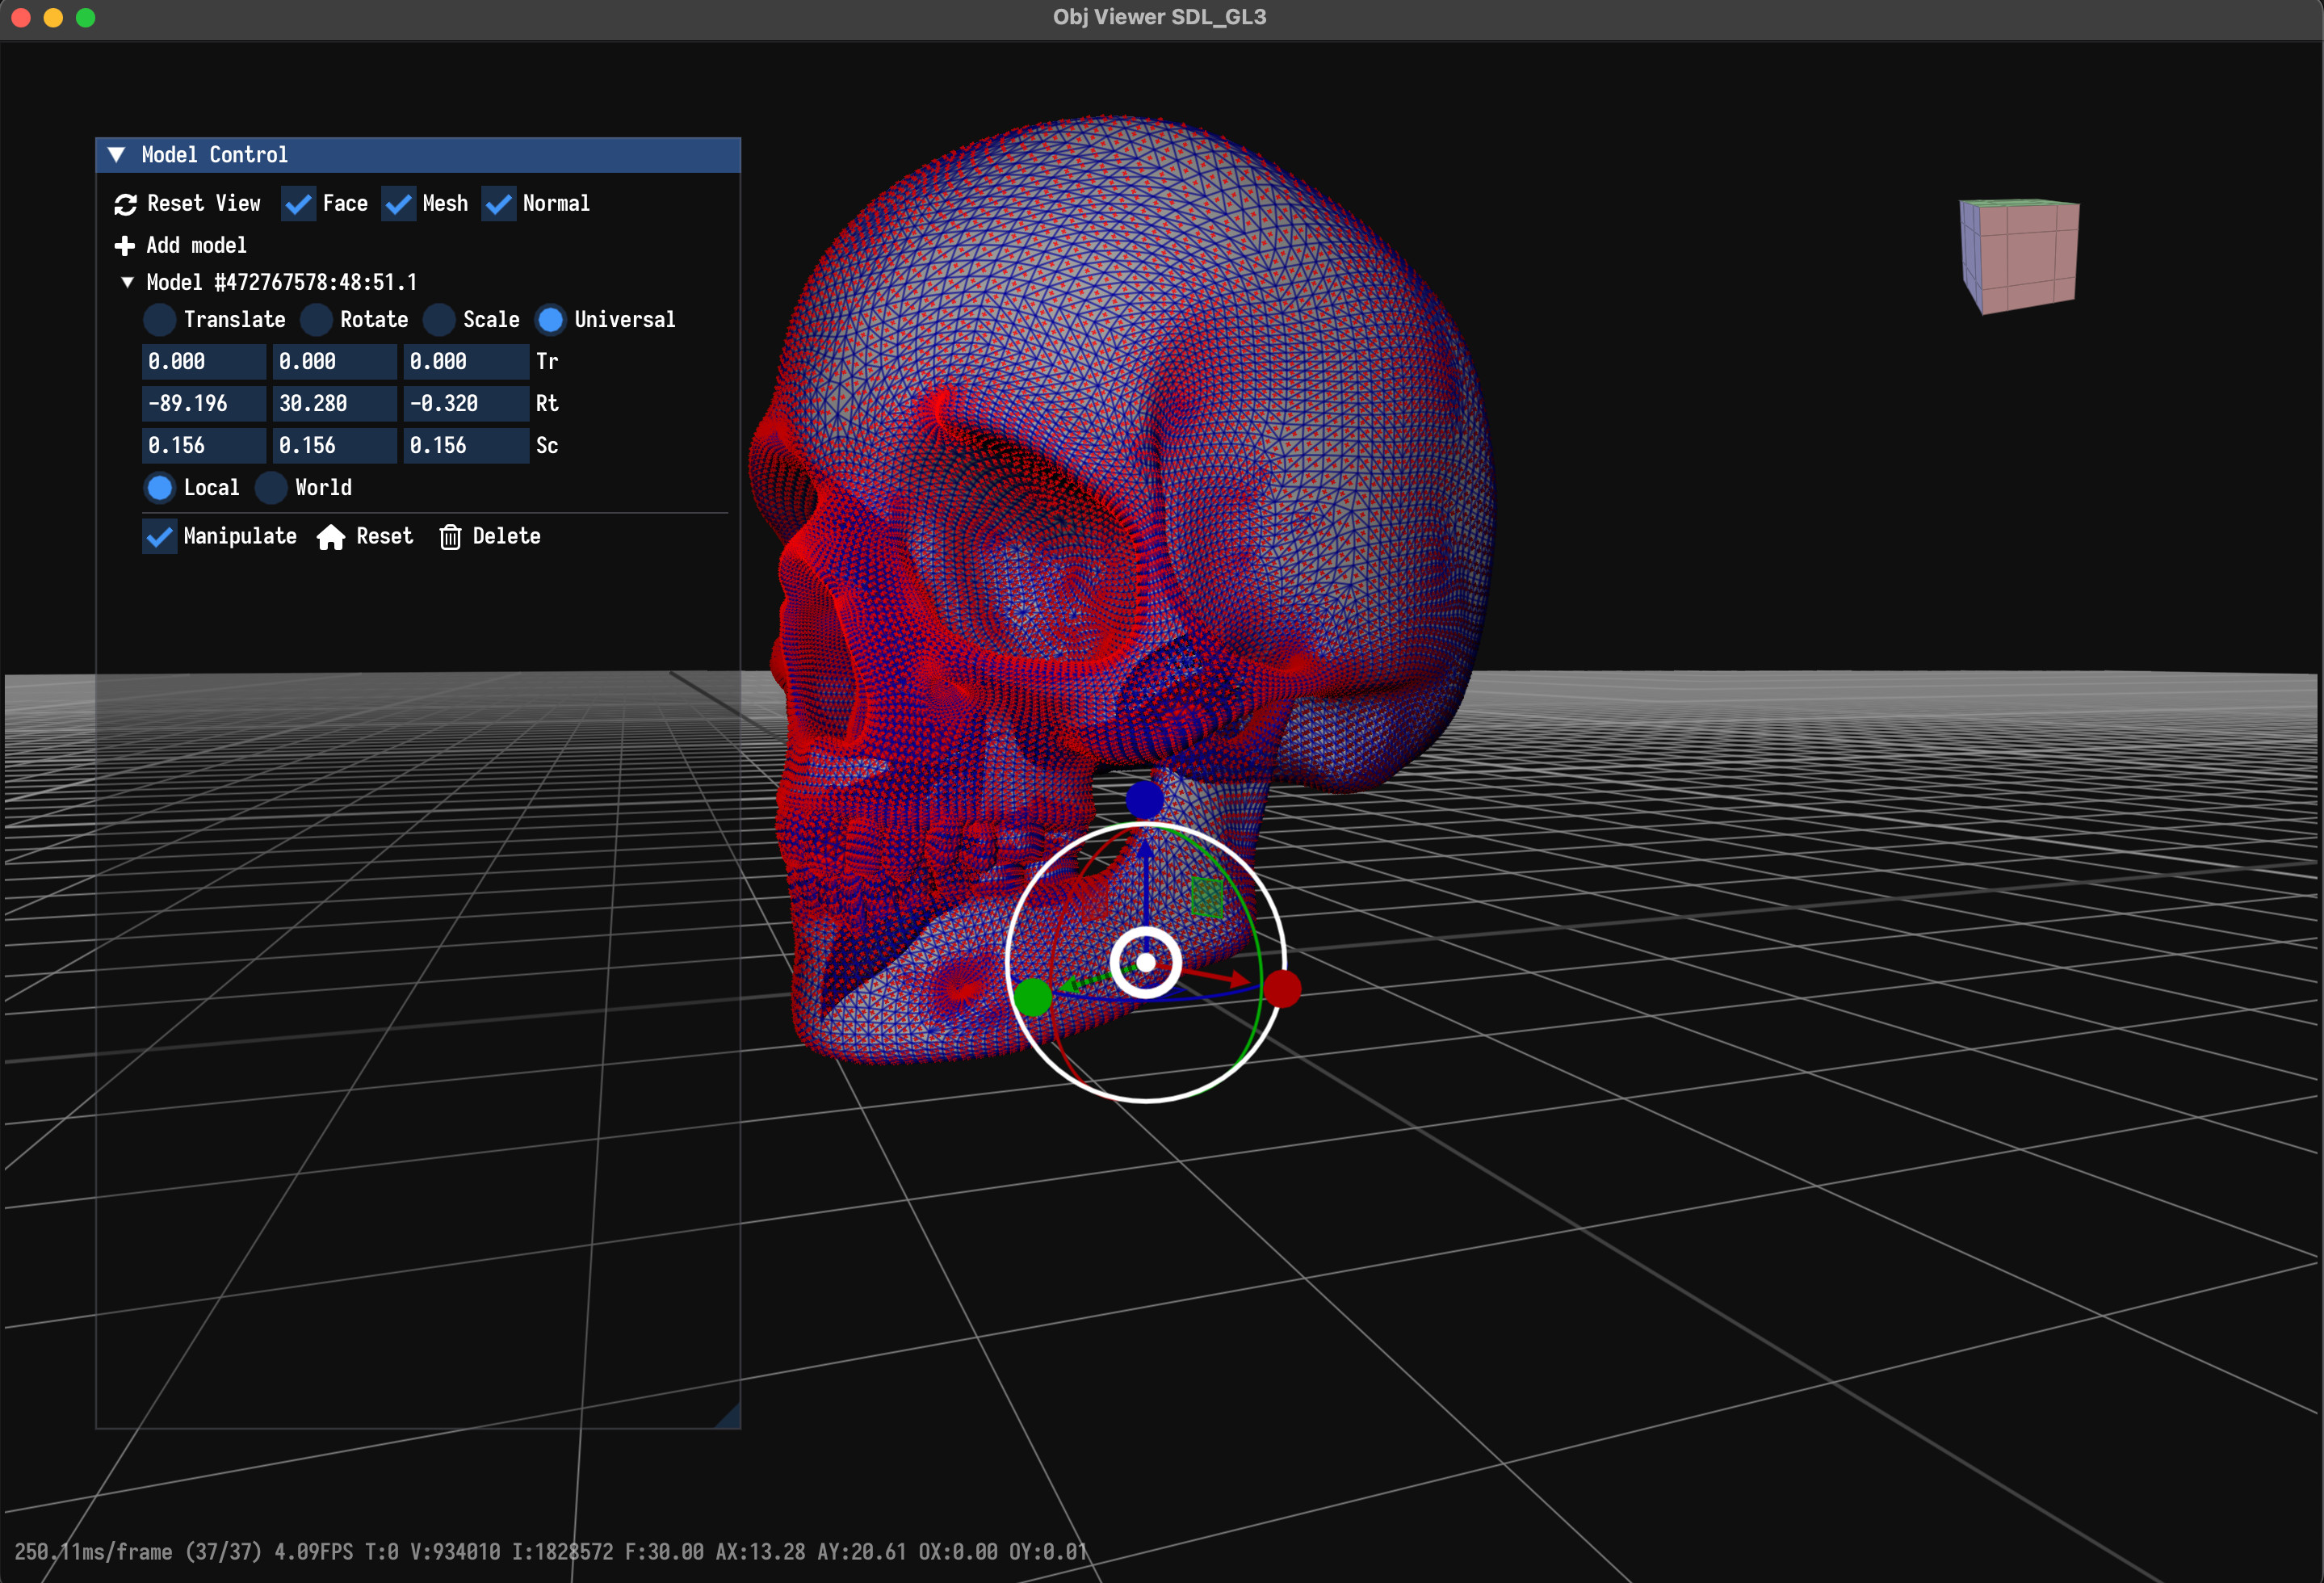Click the Rt row label
Screen dimensions: 2324x1583
click(547, 404)
